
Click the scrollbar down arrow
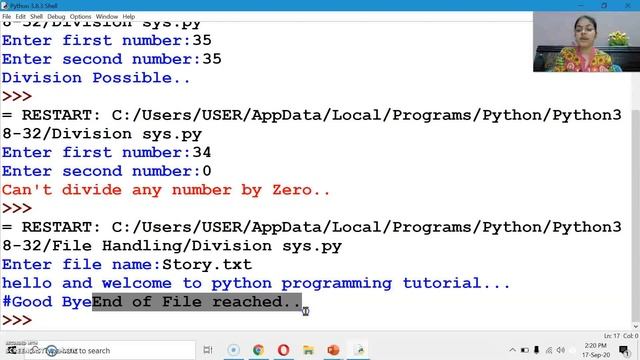pos(636,326)
